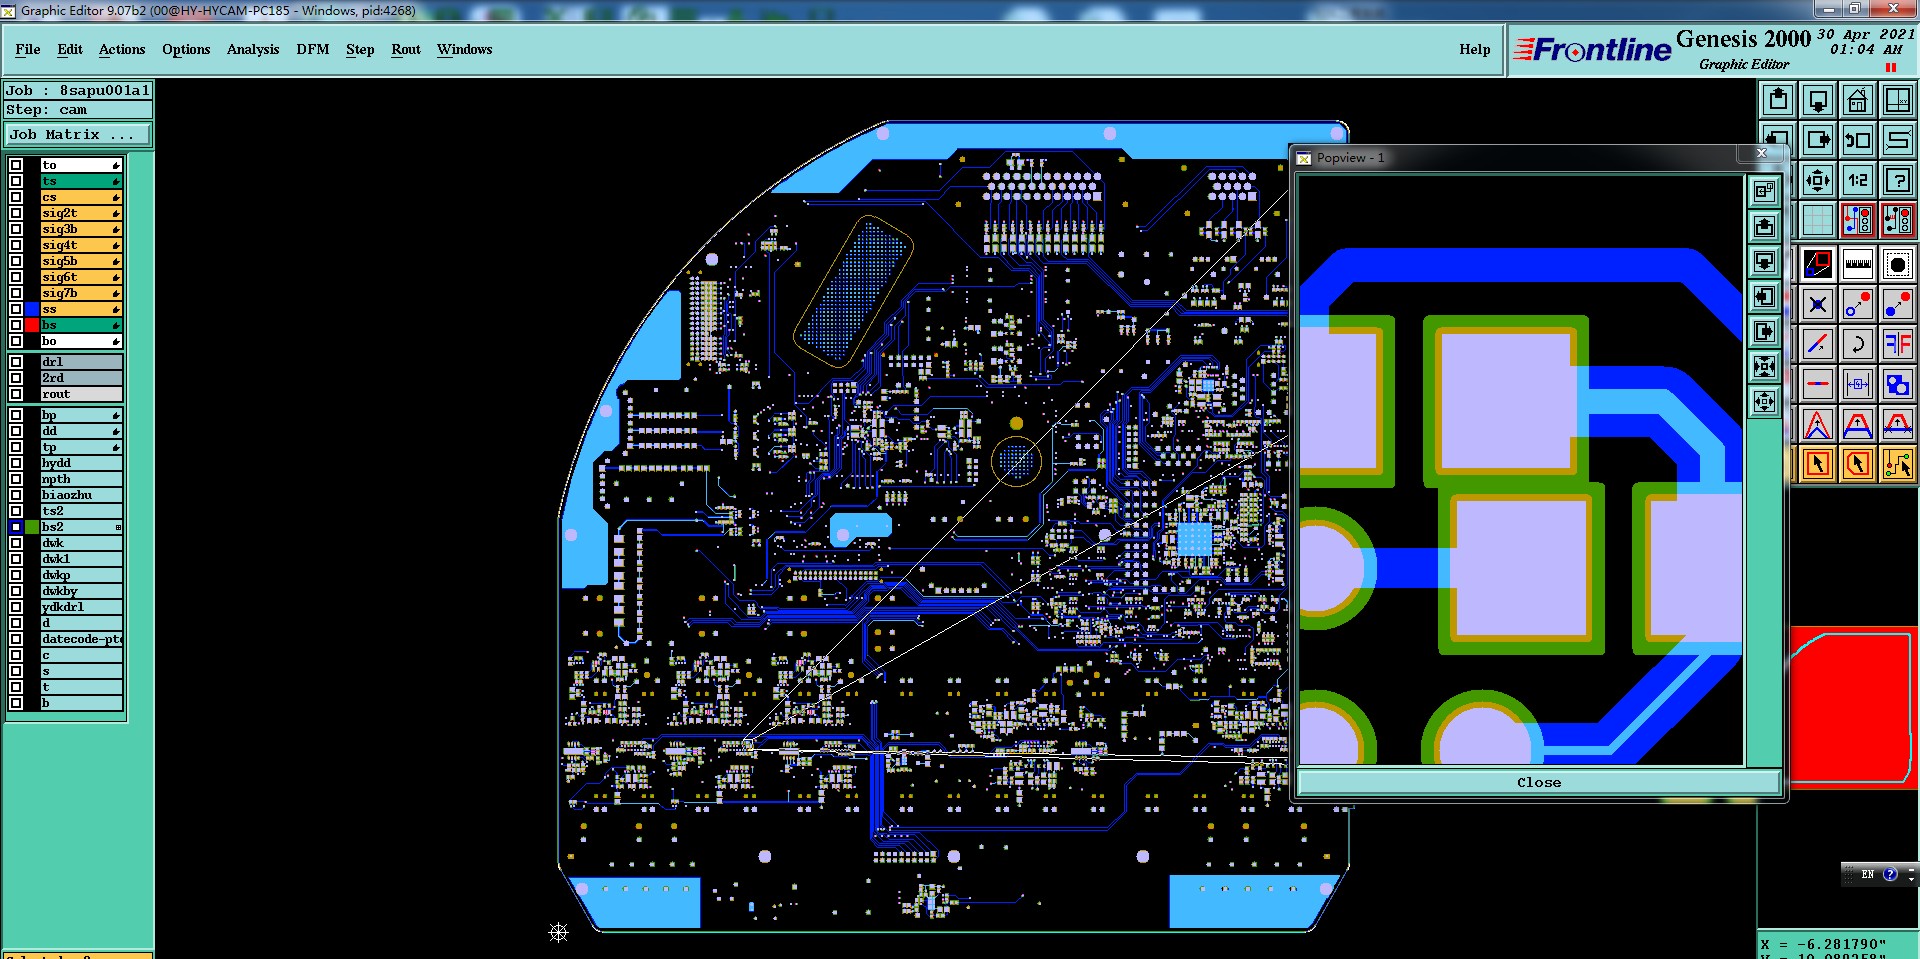Toggle the grid display icon
The height and width of the screenshot is (959, 1920).
[x=1818, y=220]
